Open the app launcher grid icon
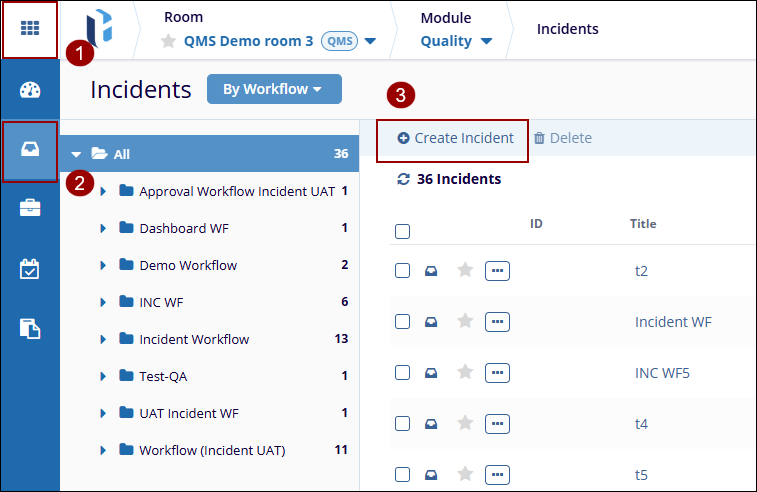 coord(30,29)
